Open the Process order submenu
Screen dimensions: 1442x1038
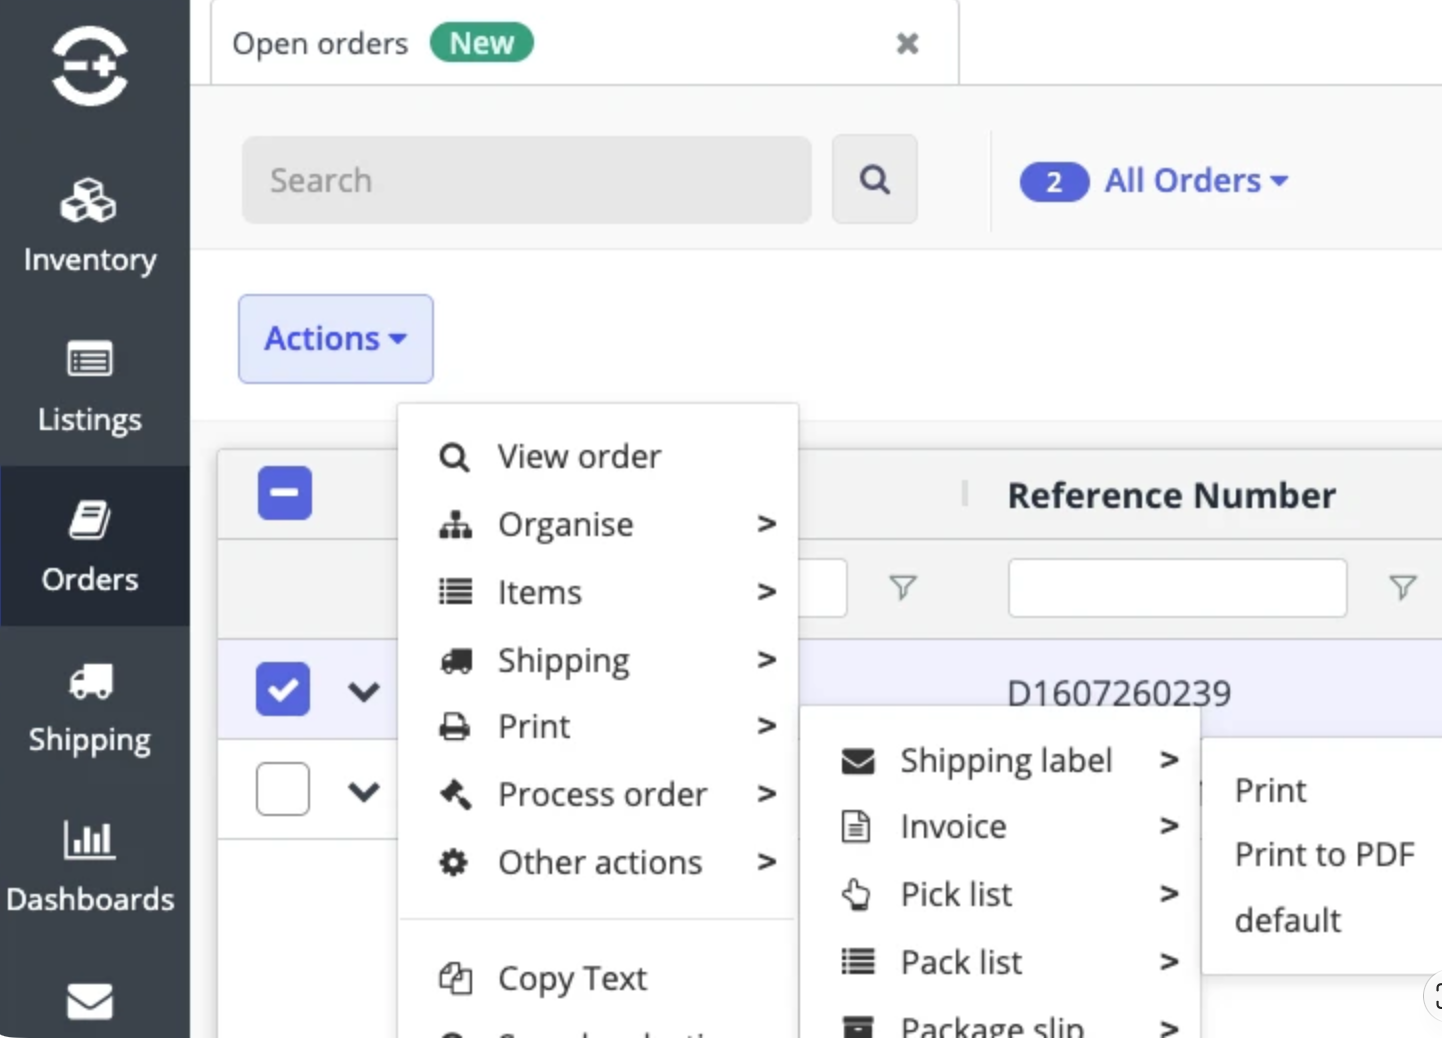pyautogui.click(x=598, y=794)
